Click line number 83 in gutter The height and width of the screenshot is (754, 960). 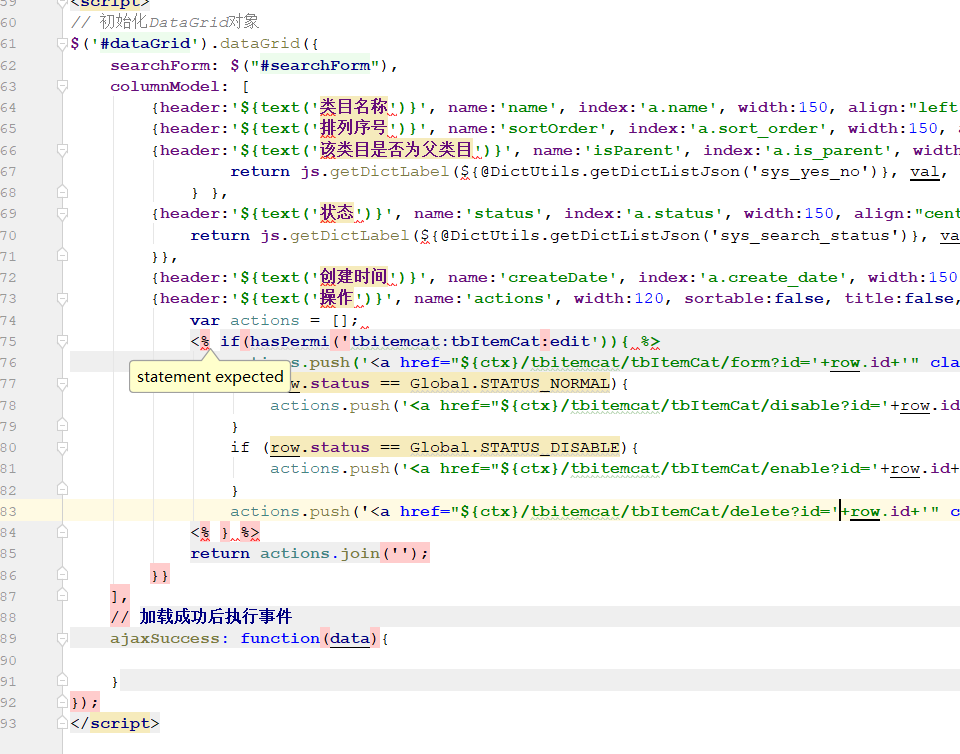pos(9,512)
